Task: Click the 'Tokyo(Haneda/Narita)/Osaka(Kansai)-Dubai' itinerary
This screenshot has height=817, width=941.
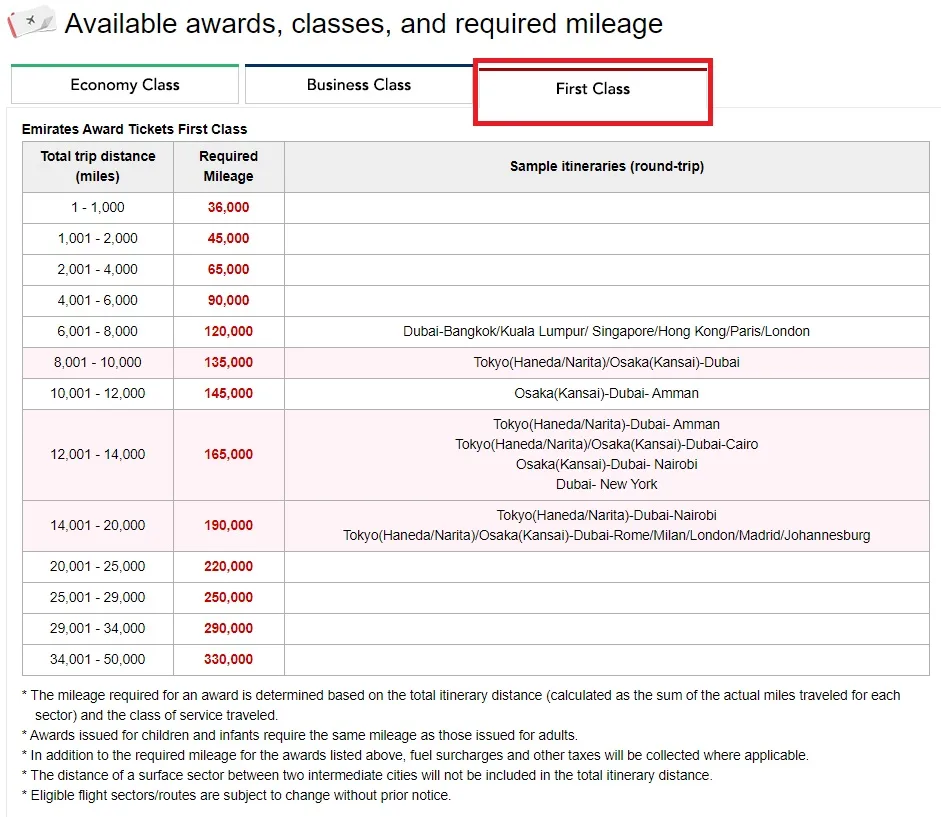Action: click(x=606, y=363)
